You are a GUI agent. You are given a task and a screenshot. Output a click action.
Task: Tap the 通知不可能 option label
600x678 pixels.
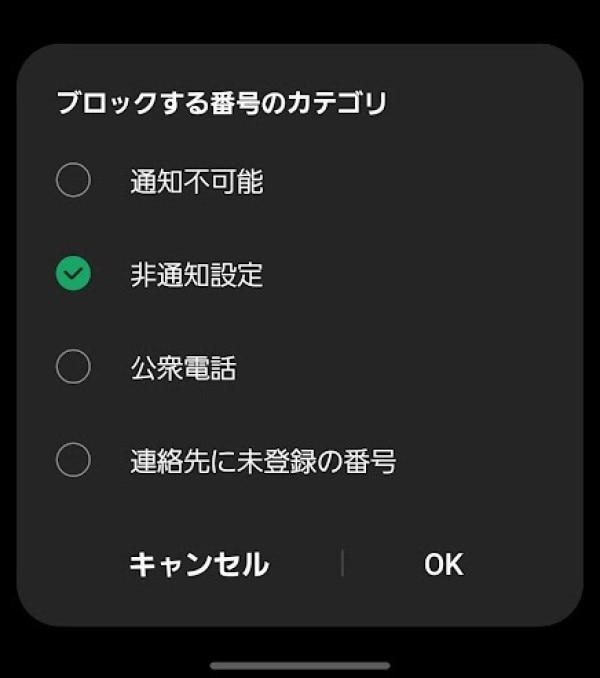click(196, 182)
